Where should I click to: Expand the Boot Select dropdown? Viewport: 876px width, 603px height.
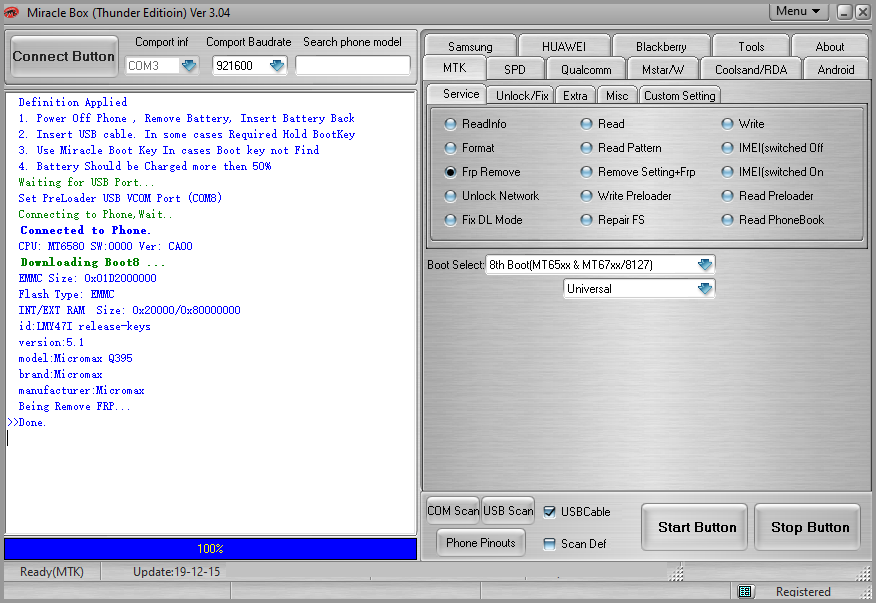coord(705,264)
